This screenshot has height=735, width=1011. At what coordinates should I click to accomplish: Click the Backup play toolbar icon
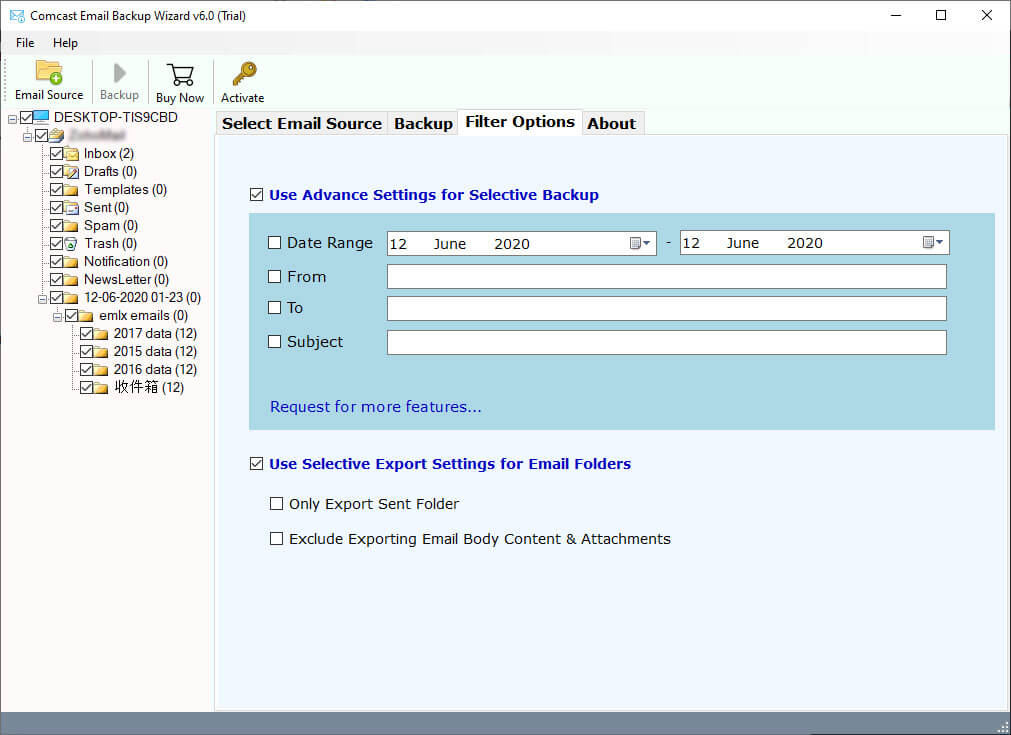[x=119, y=73]
